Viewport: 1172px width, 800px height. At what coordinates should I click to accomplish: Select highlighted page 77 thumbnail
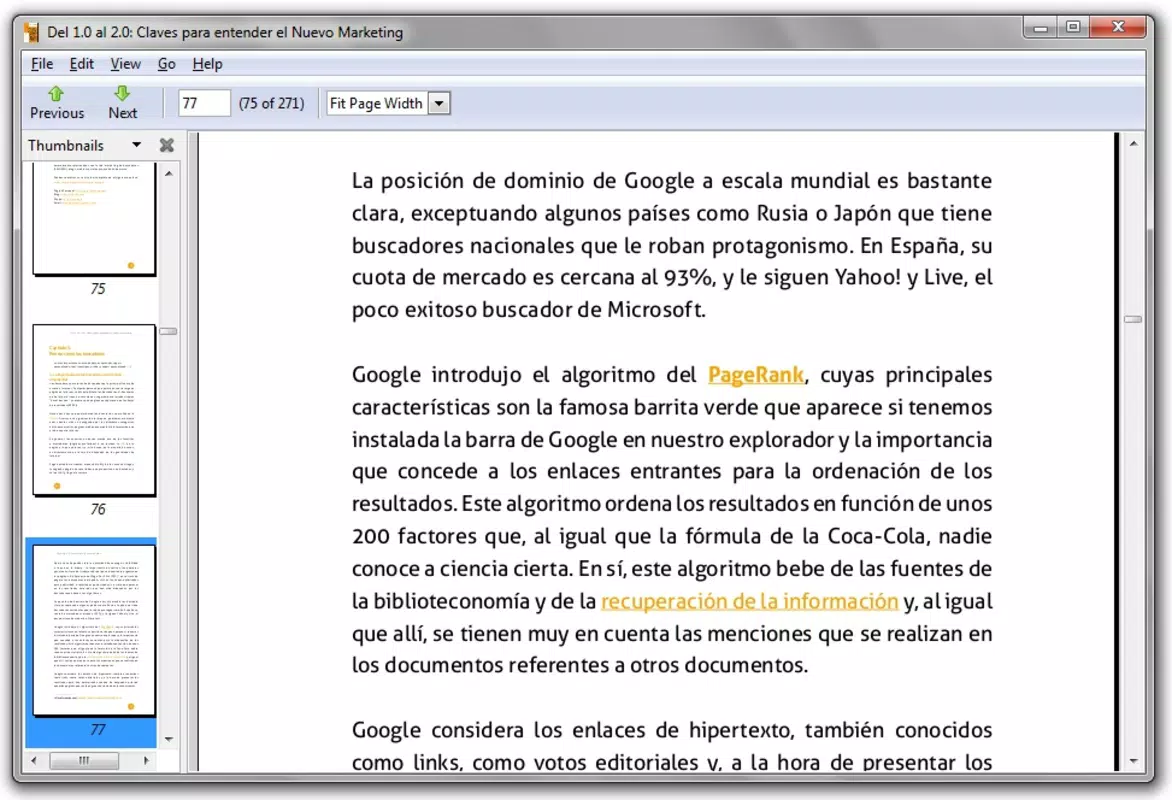pyautogui.click(x=94, y=630)
